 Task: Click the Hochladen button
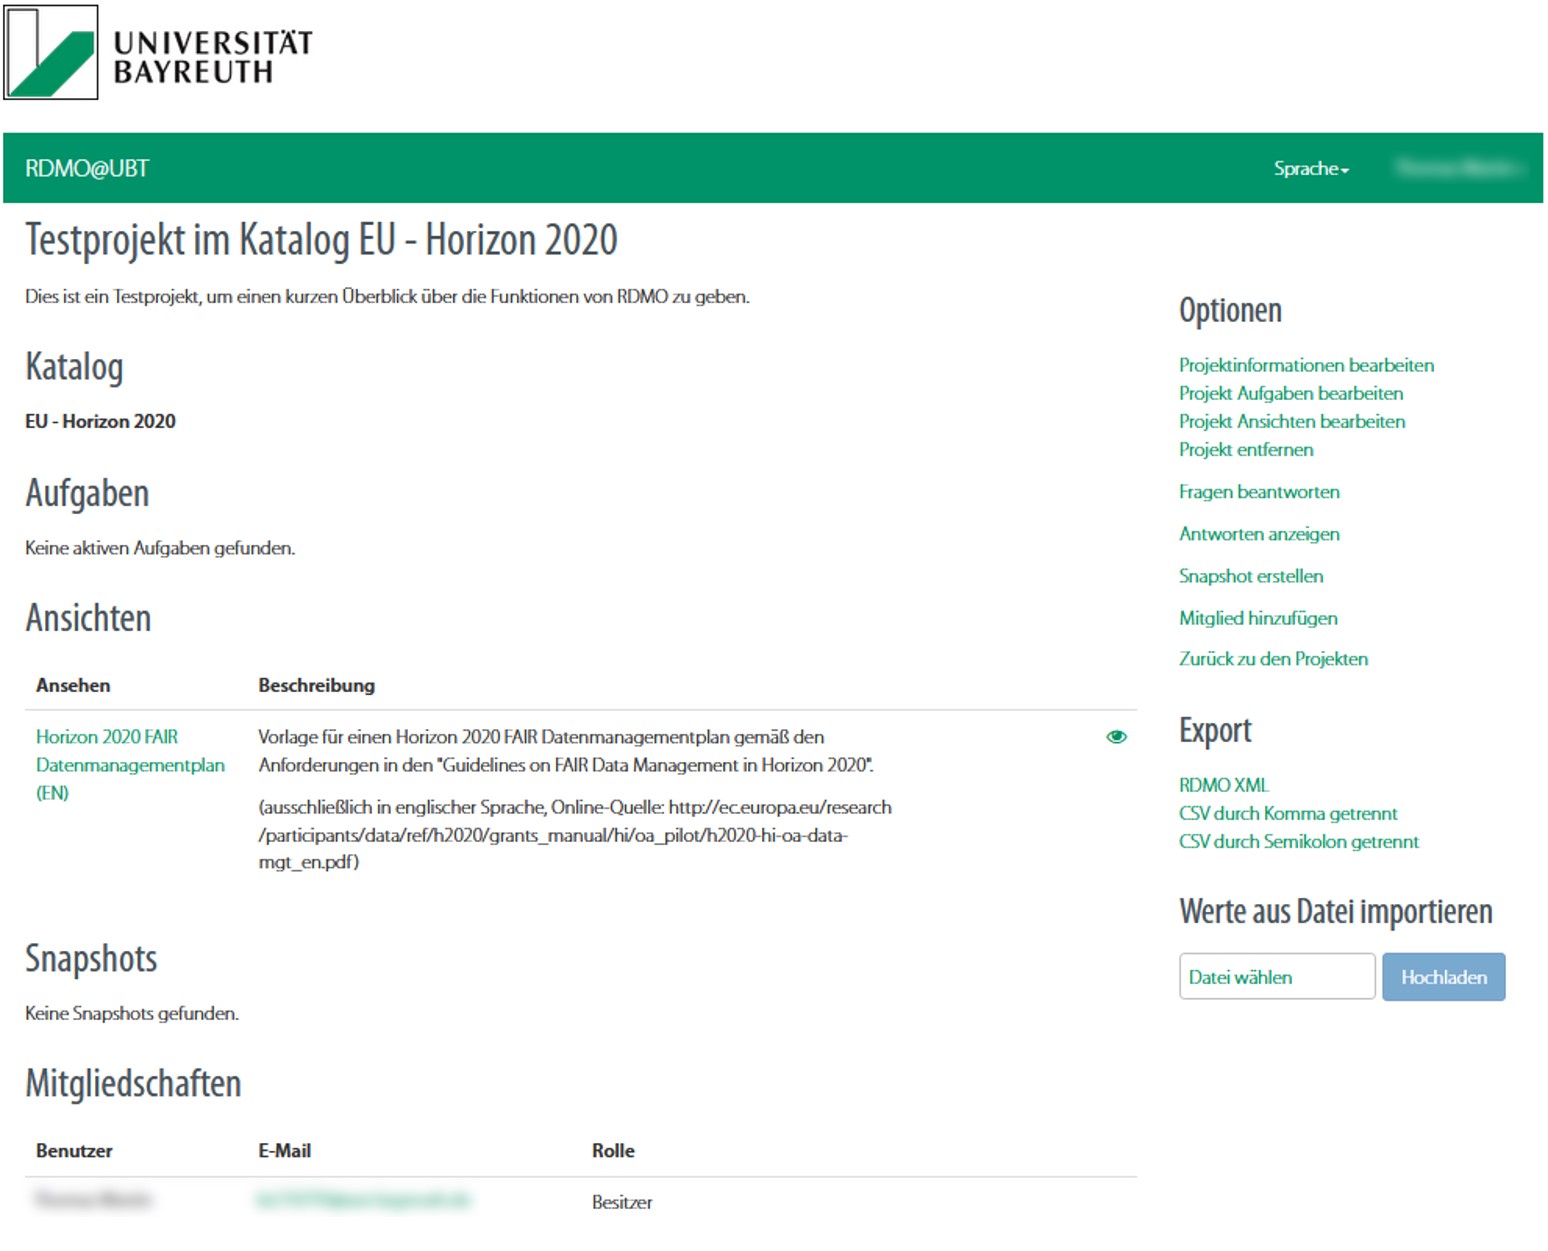click(x=1443, y=976)
